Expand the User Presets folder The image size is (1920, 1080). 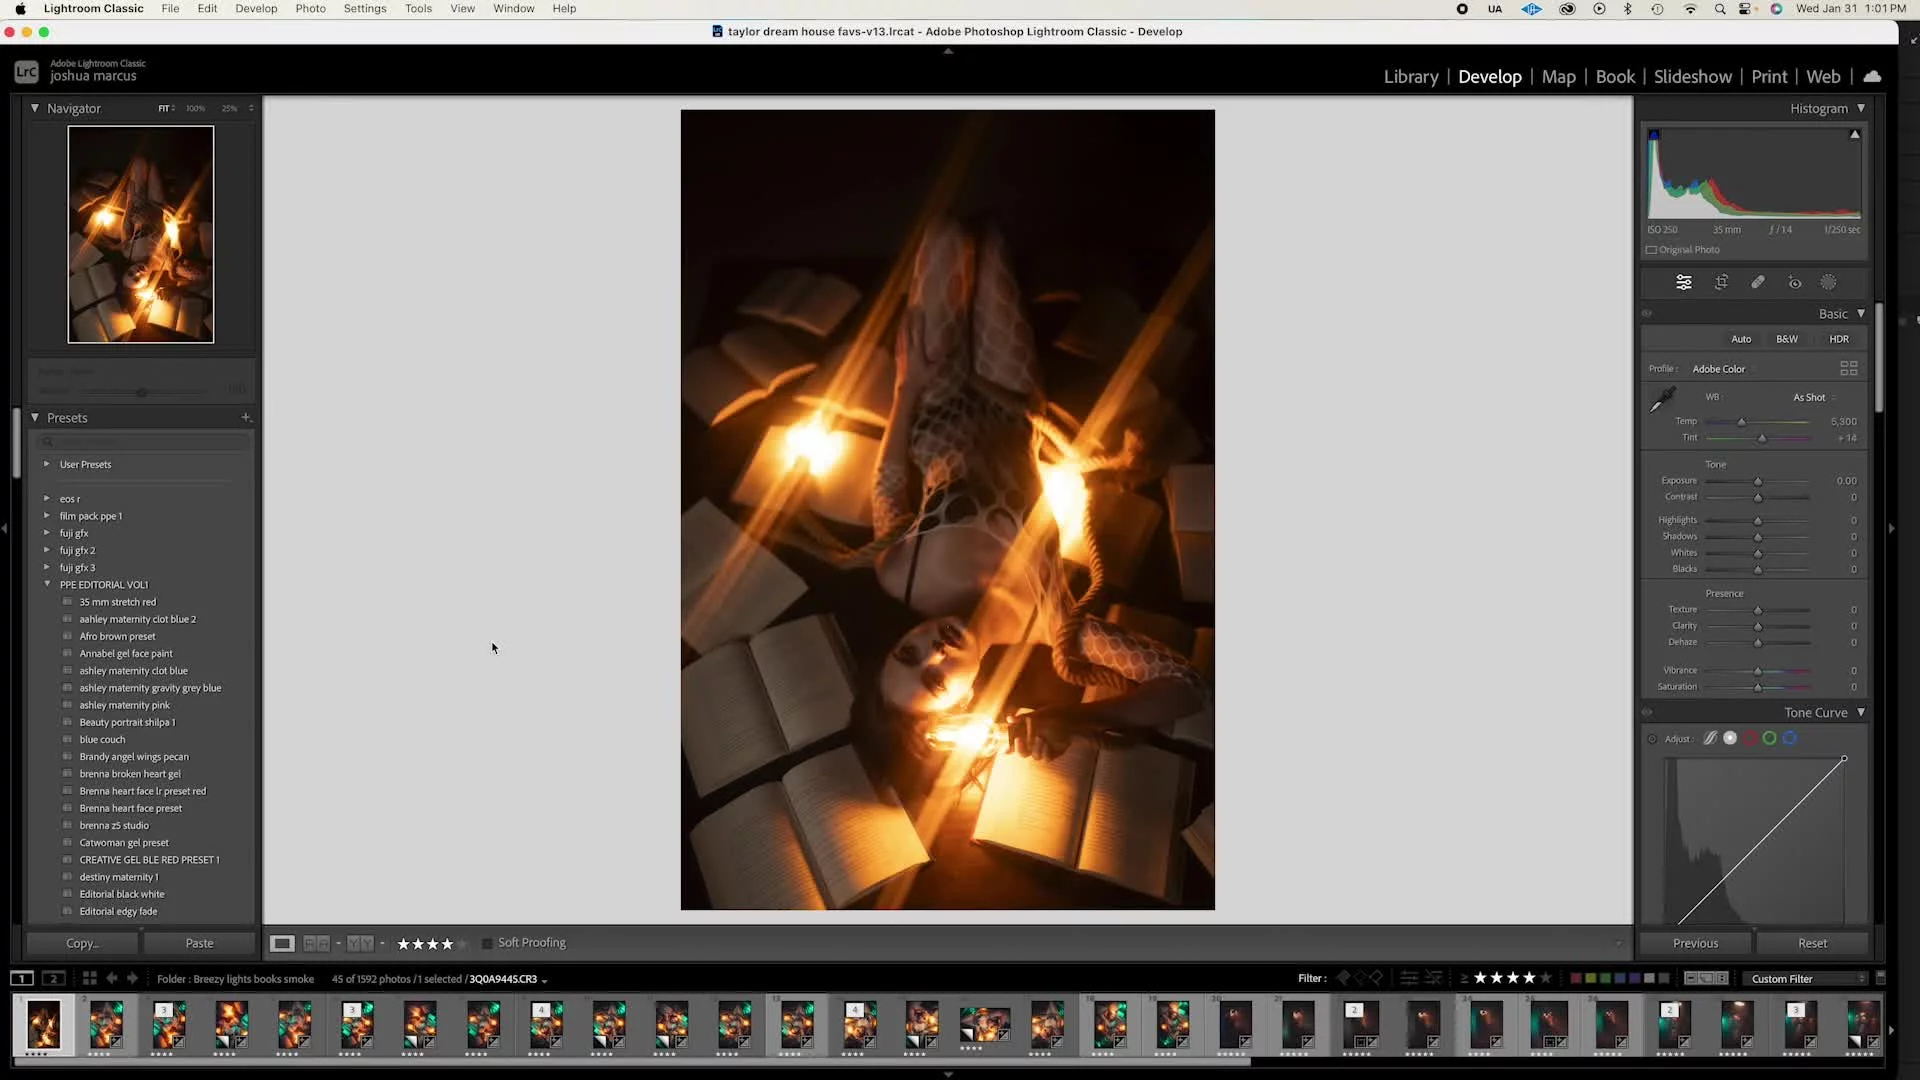click(46, 464)
